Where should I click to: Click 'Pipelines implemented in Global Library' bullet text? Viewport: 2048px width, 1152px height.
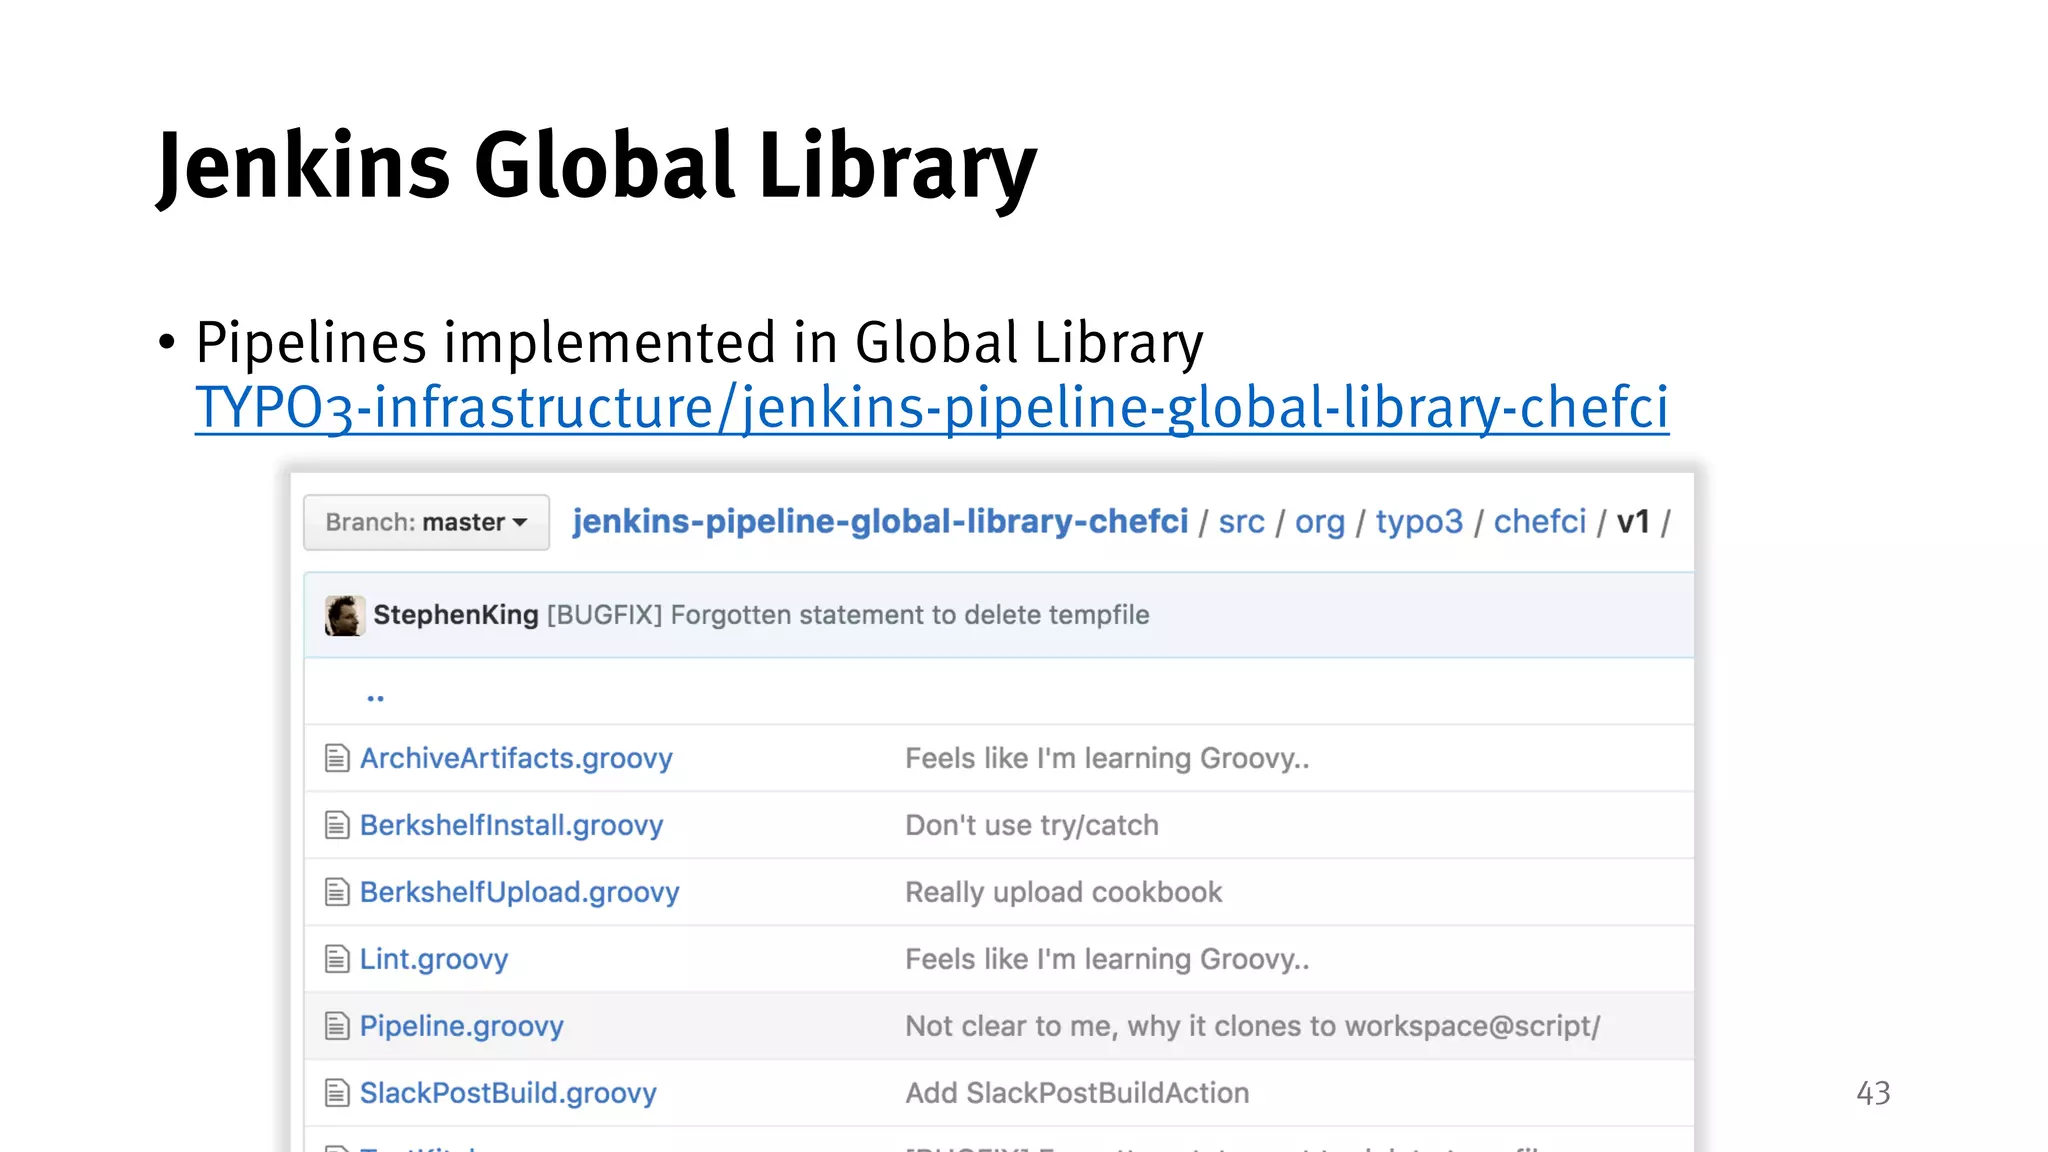point(699,343)
